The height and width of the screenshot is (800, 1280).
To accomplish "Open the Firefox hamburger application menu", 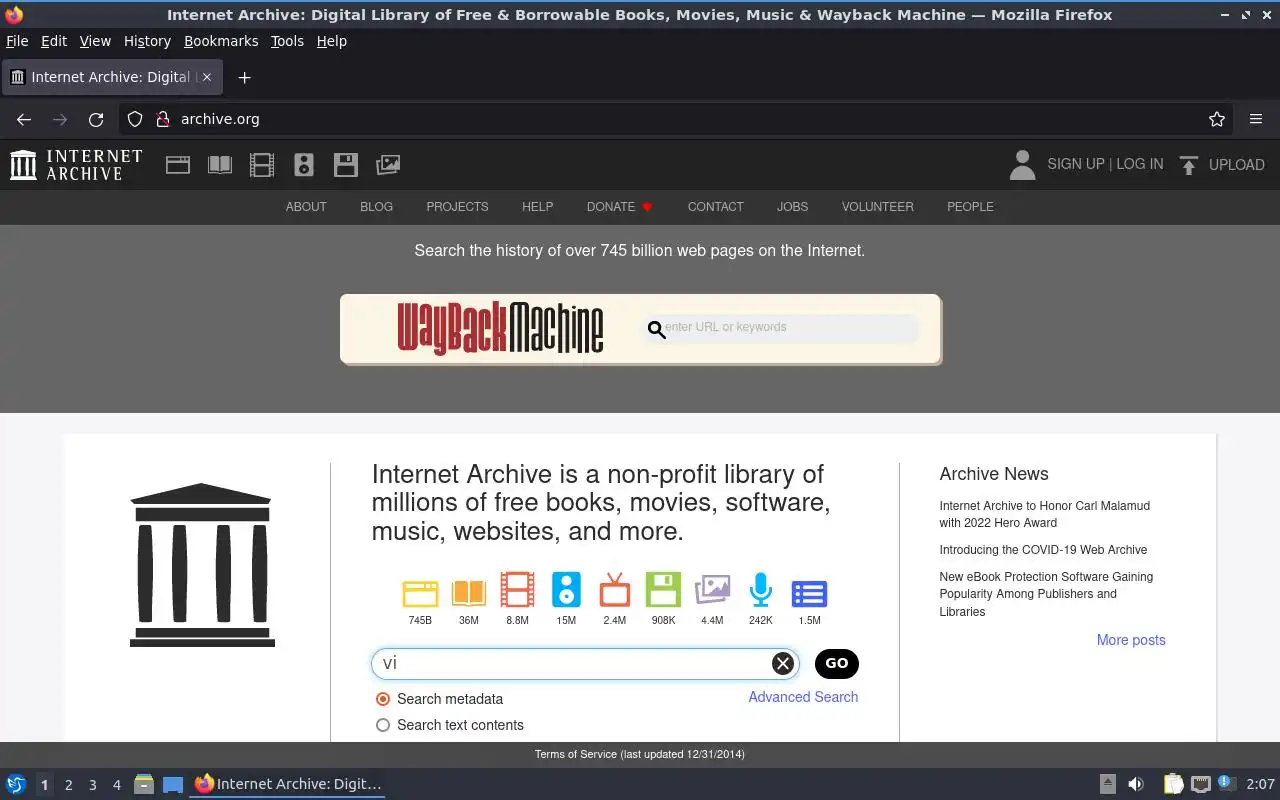I will (1256, 119).
